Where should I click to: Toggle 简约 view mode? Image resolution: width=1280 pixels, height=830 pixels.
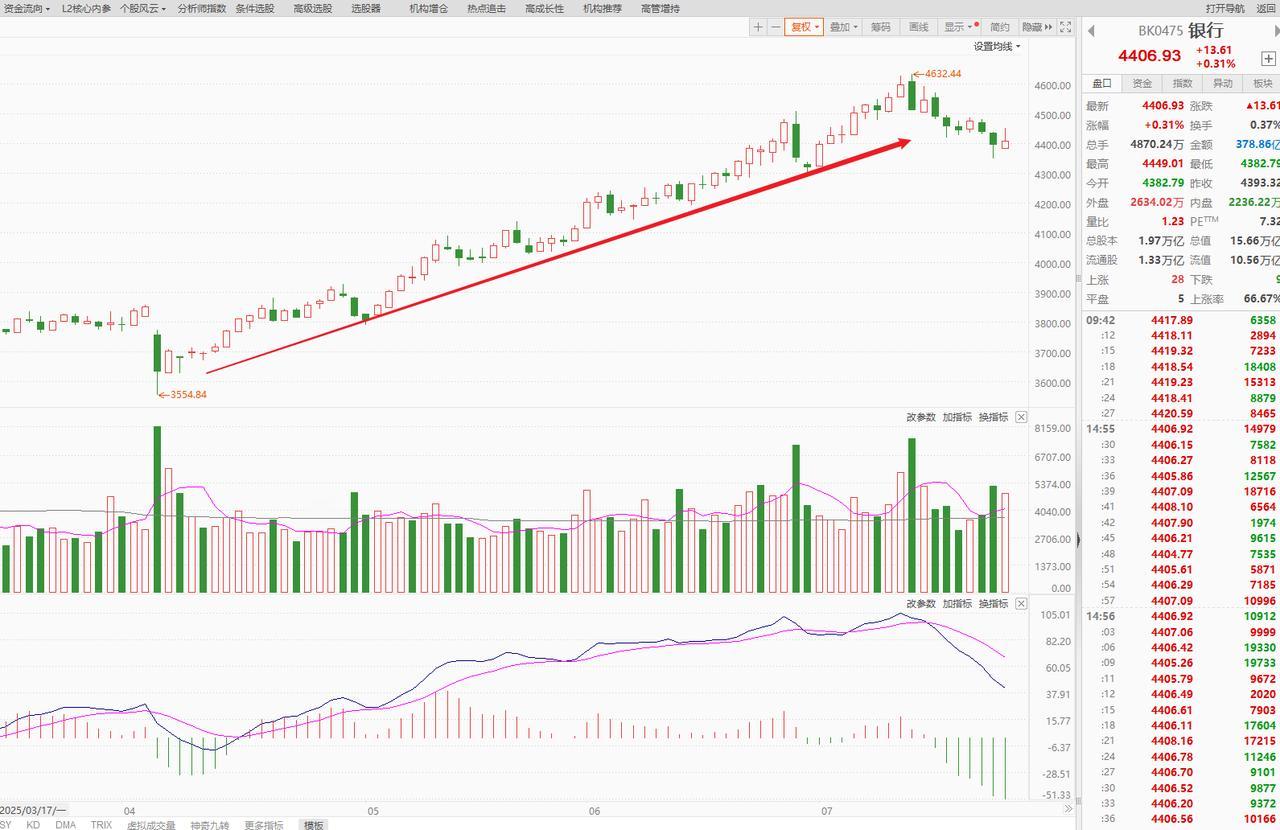pyautogui.click(x=1000, y=27)
